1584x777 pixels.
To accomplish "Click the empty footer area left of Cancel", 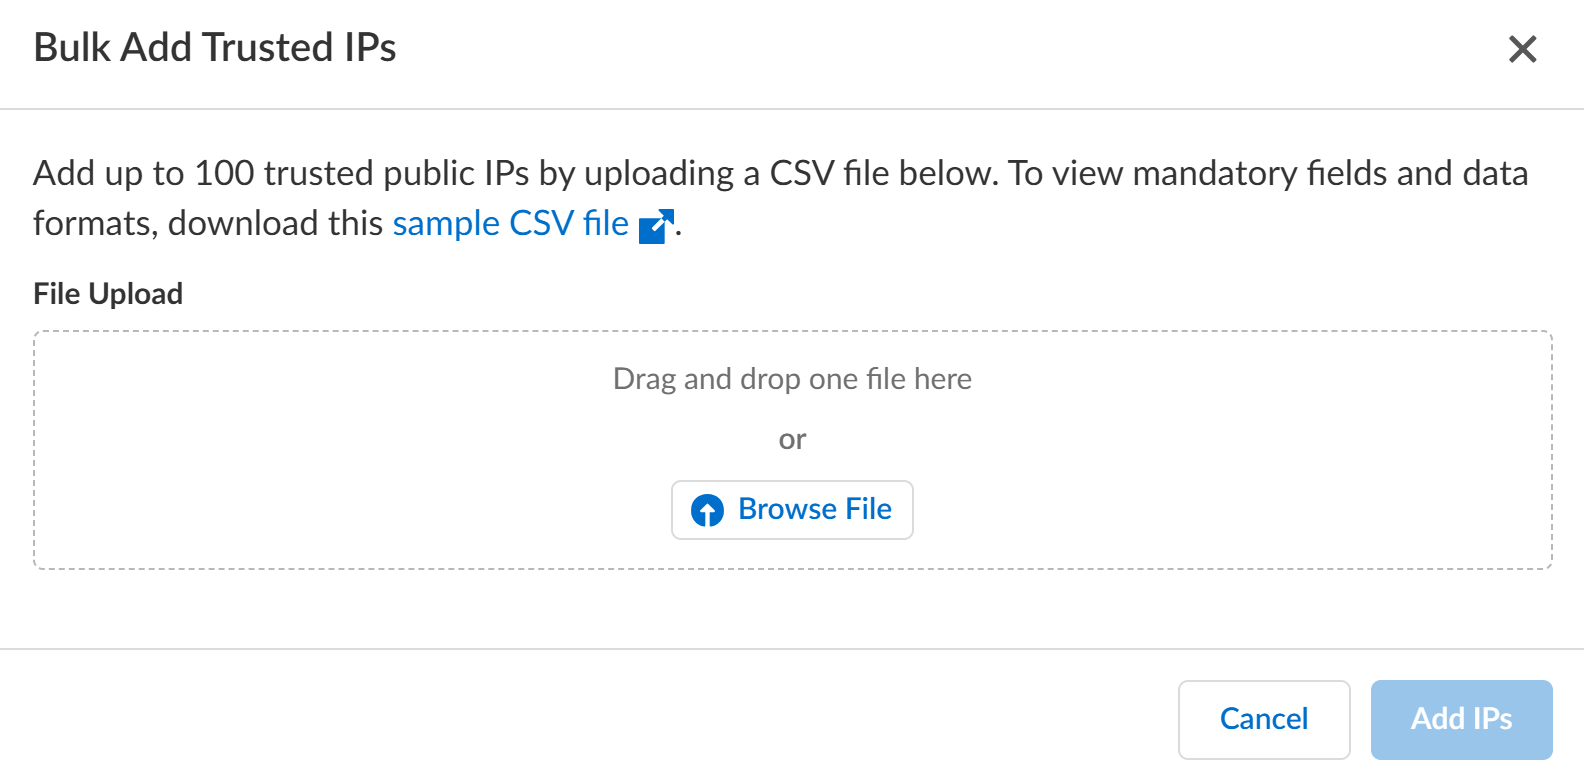I will [600, 719].
